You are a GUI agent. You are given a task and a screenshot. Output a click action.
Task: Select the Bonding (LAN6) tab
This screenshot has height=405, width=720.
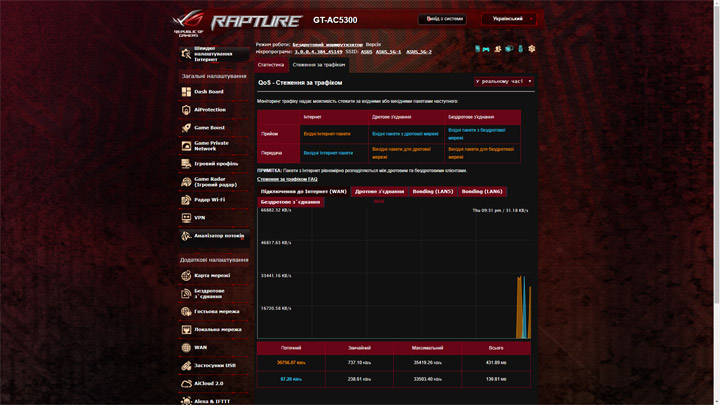click(x=482, y=191)
